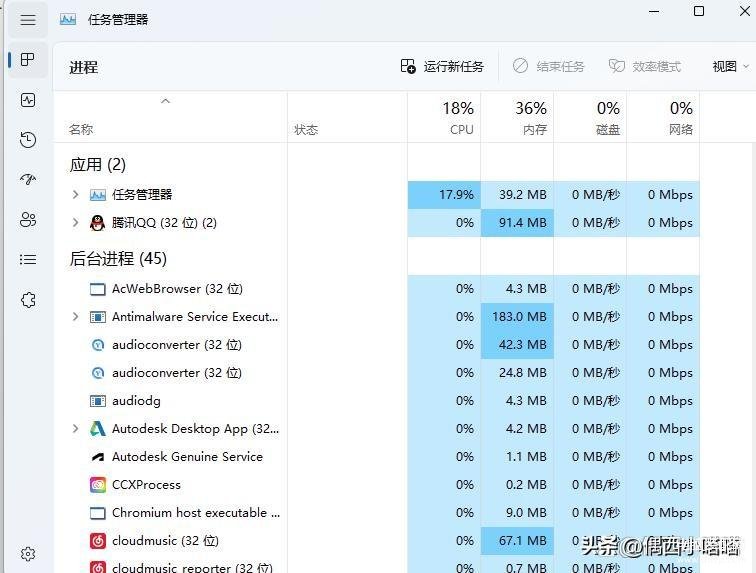Click the Autodesk Genuine Service icon
Image resolution: width=756 pixels, height=573 pixels.
point(98,457)
